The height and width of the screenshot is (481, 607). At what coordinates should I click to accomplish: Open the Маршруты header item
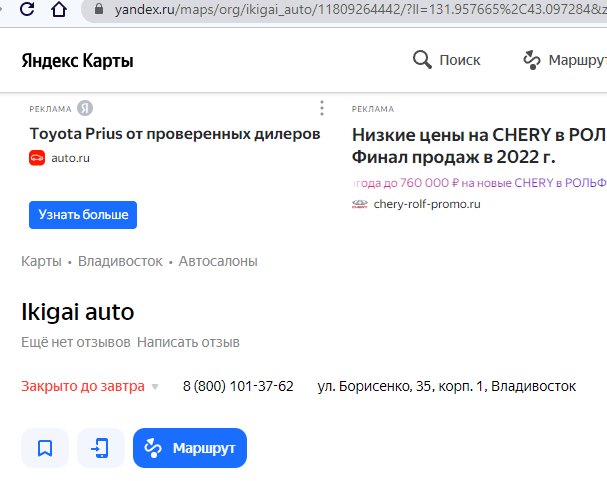[x=577, y=60]
